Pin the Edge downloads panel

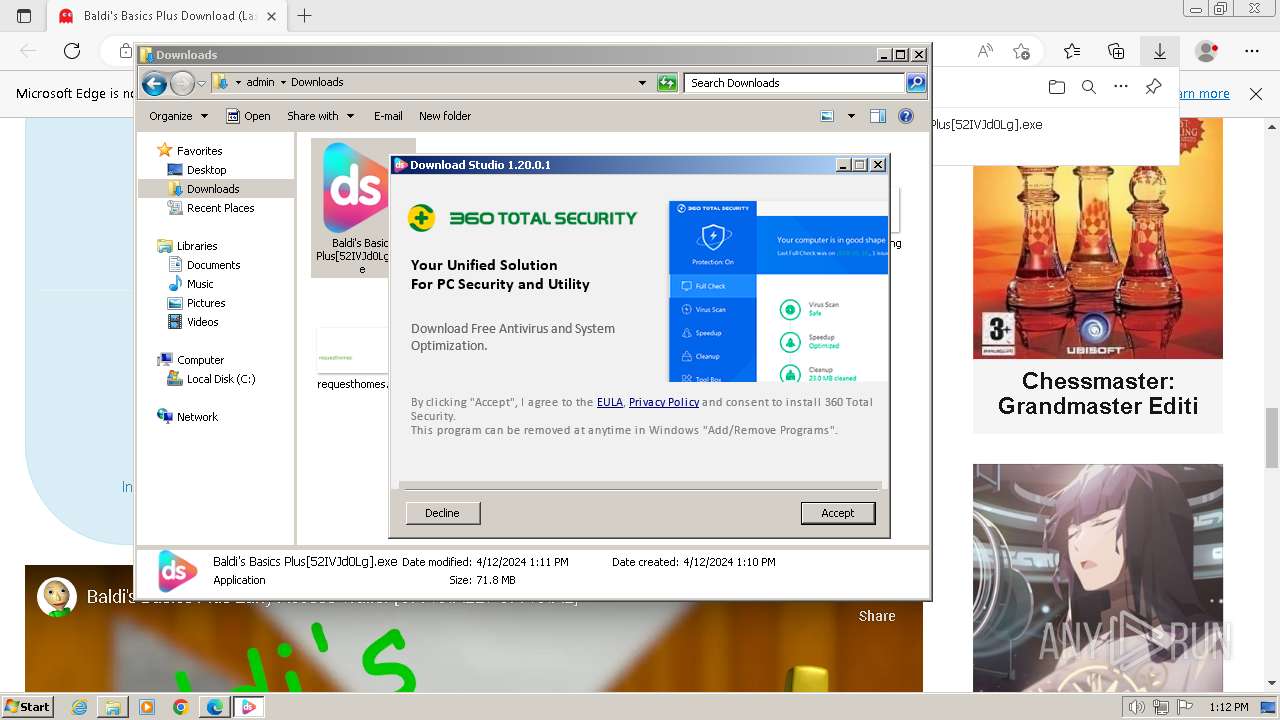pyautogui.click(x=1154, y=87)
